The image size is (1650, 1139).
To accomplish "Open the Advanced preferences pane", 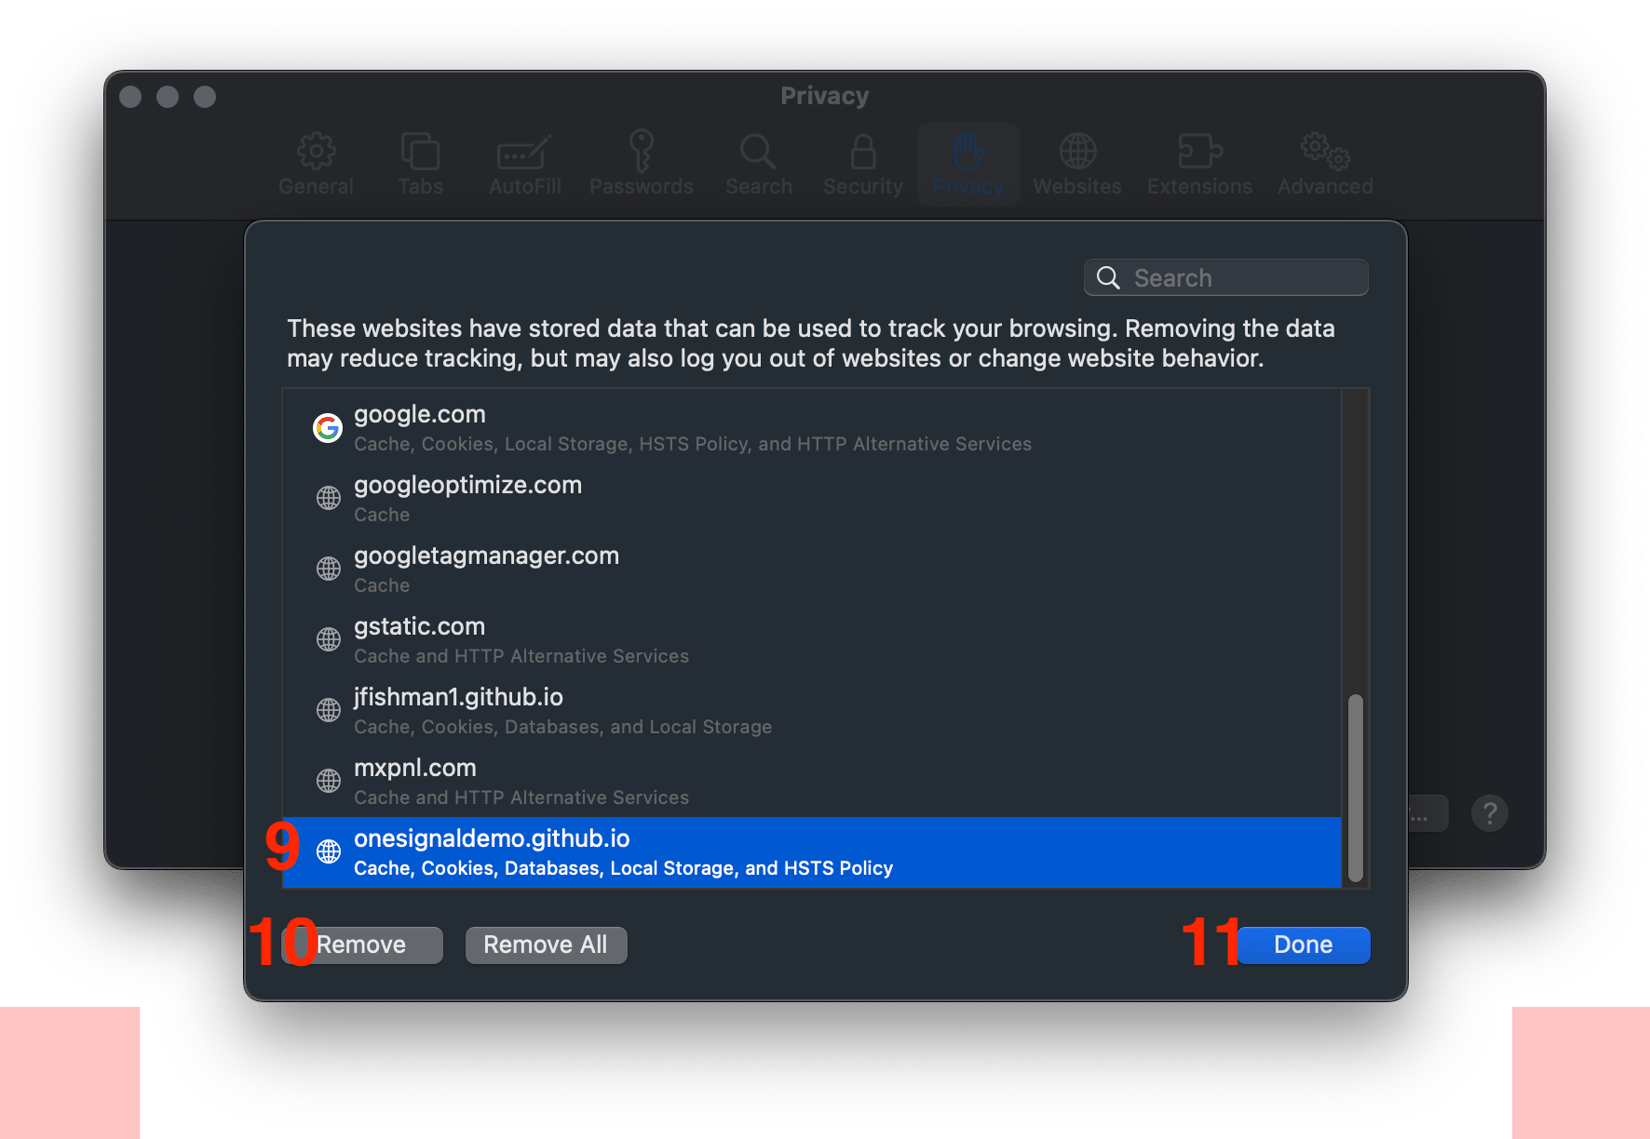I will 1325,164.
